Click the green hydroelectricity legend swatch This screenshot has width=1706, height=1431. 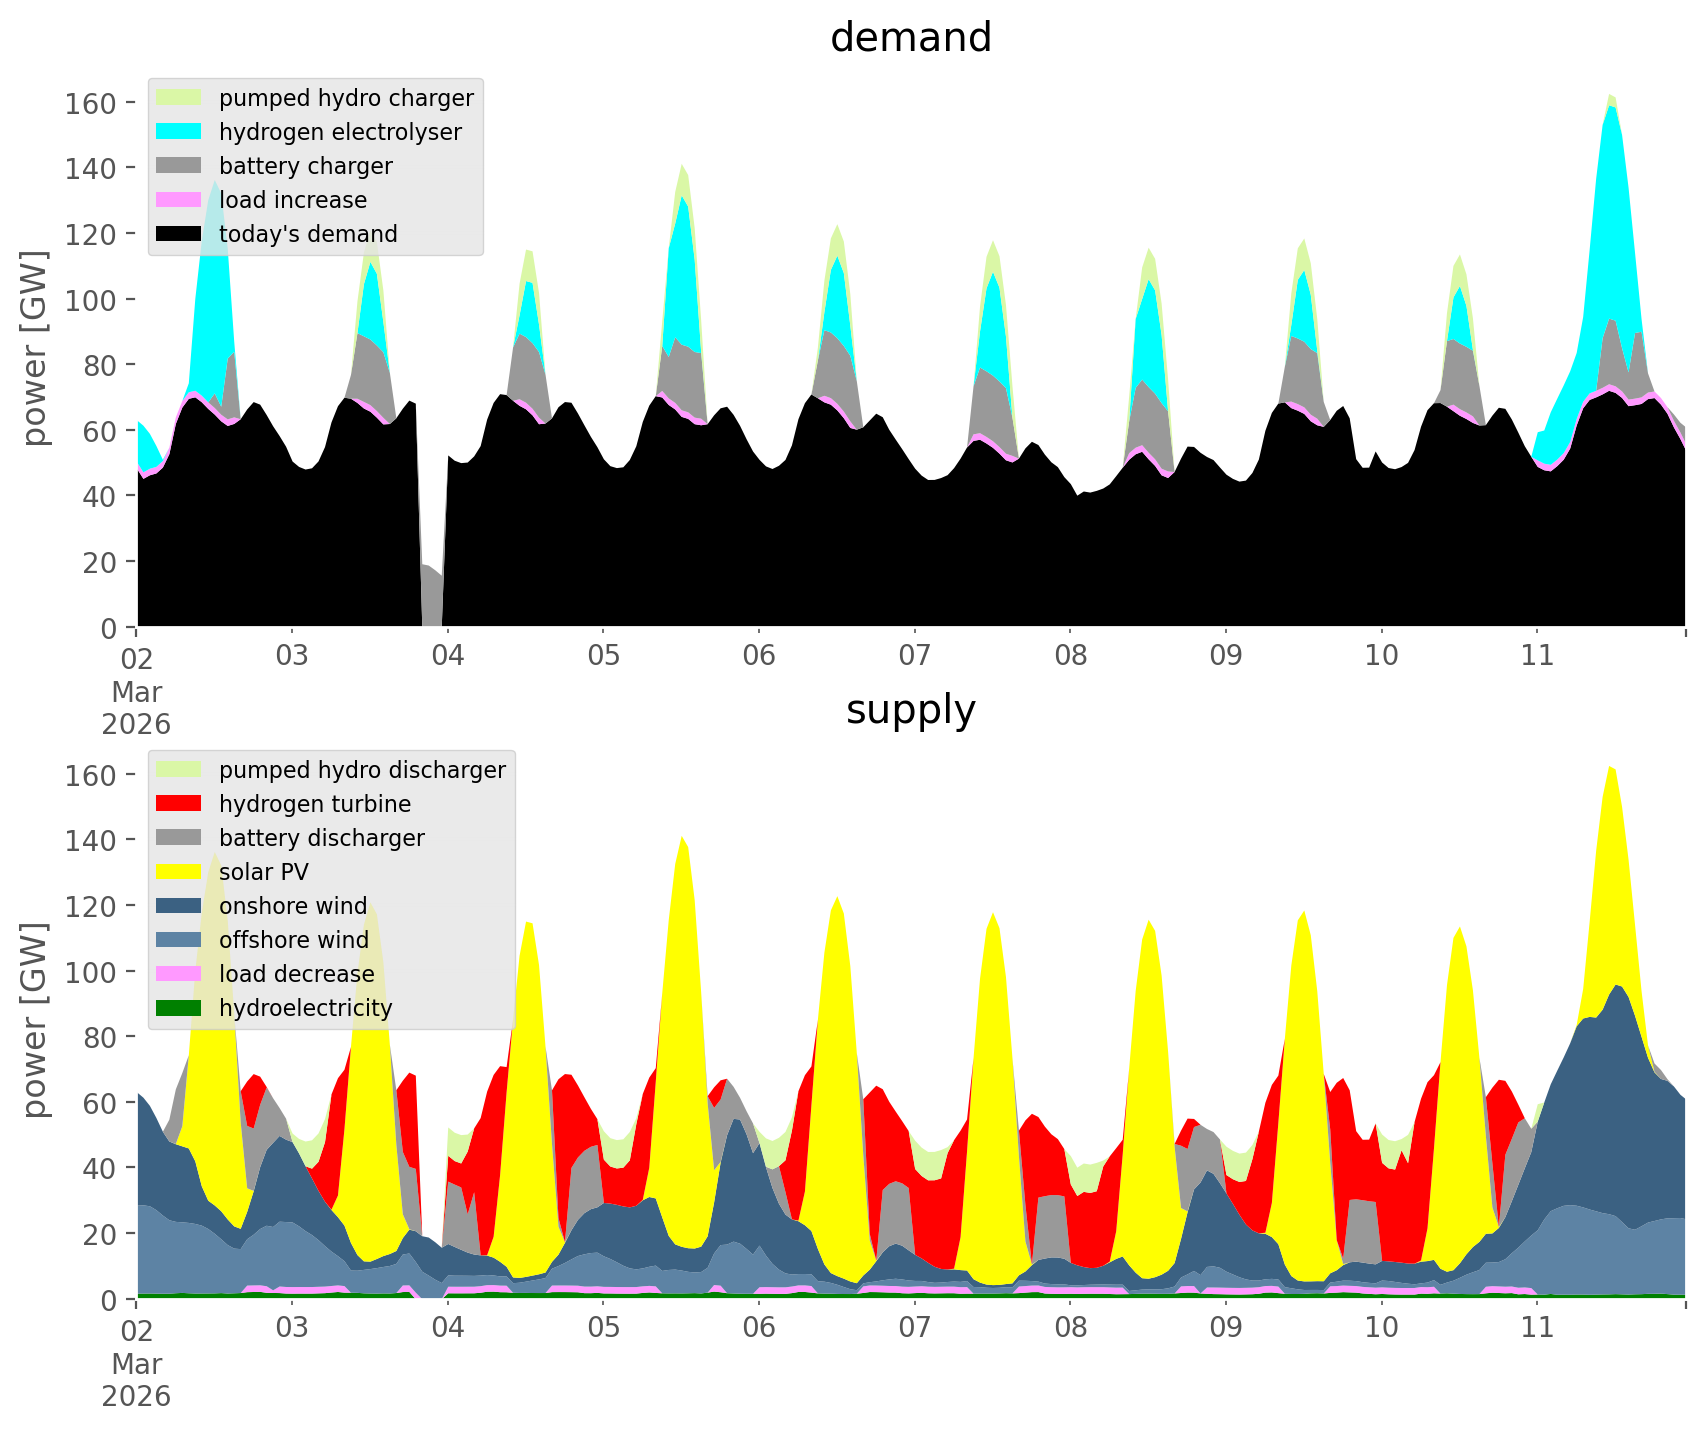[x=179, y=1008]
